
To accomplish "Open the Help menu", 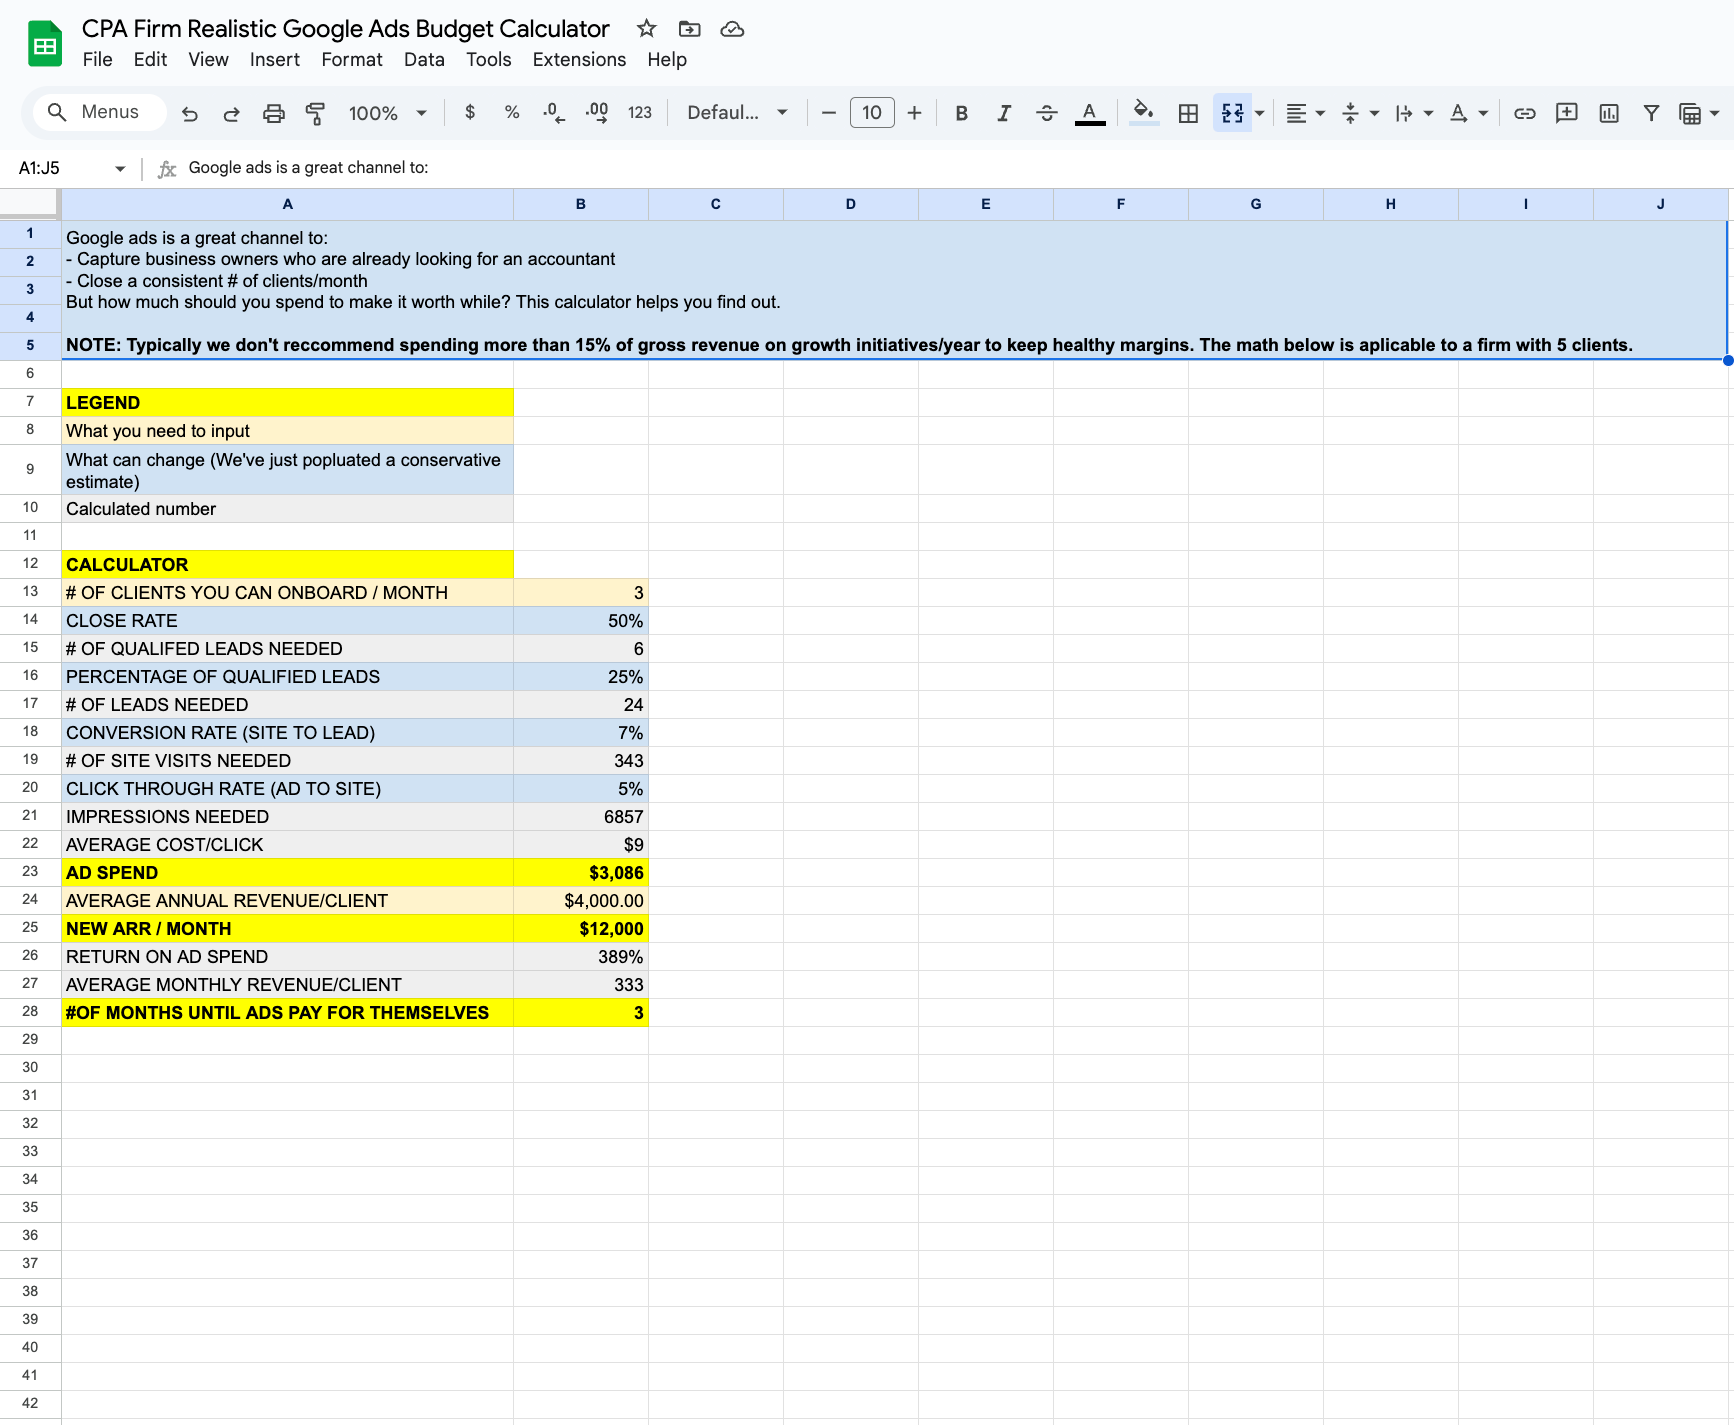I will 667,60.
